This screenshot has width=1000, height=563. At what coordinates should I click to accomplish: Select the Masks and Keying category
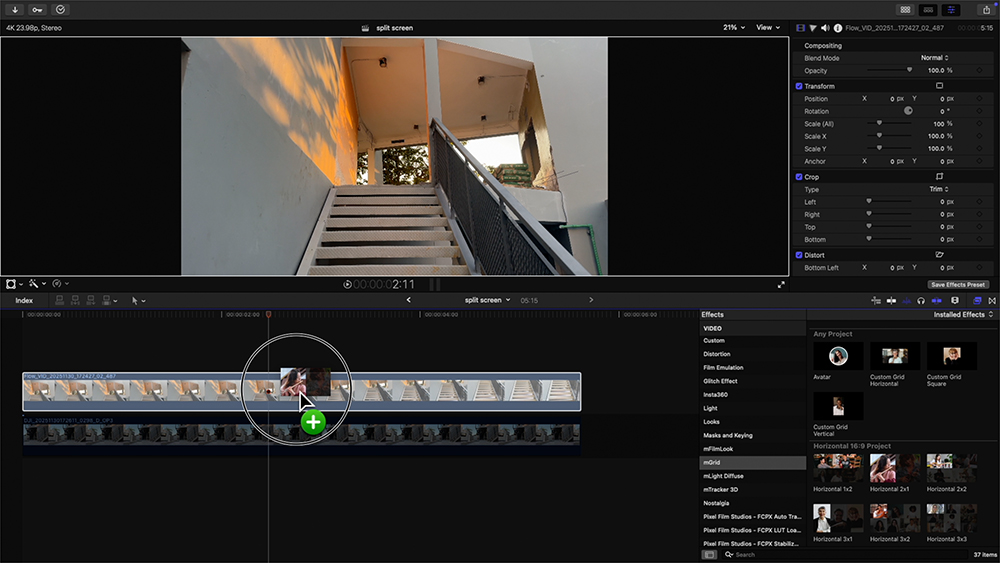tap(727, 435)
